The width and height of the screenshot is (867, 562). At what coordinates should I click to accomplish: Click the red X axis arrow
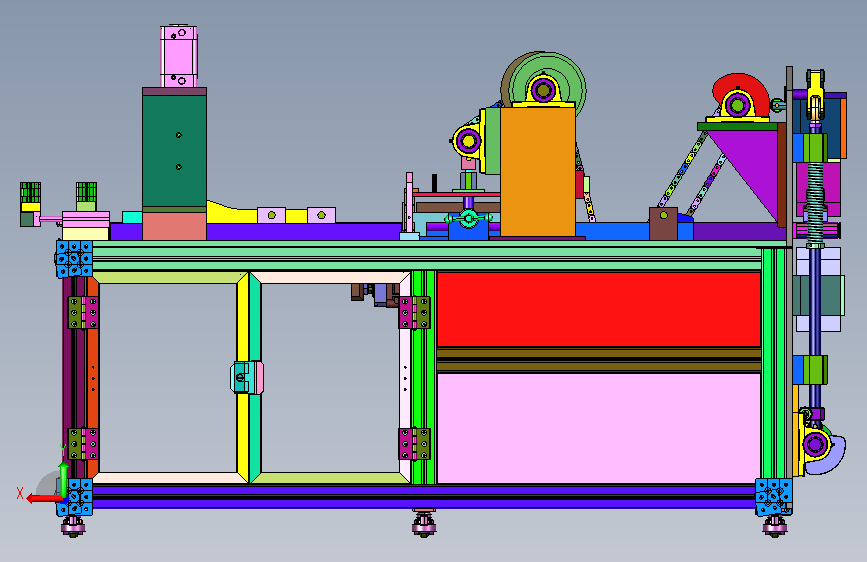(43, 498)
